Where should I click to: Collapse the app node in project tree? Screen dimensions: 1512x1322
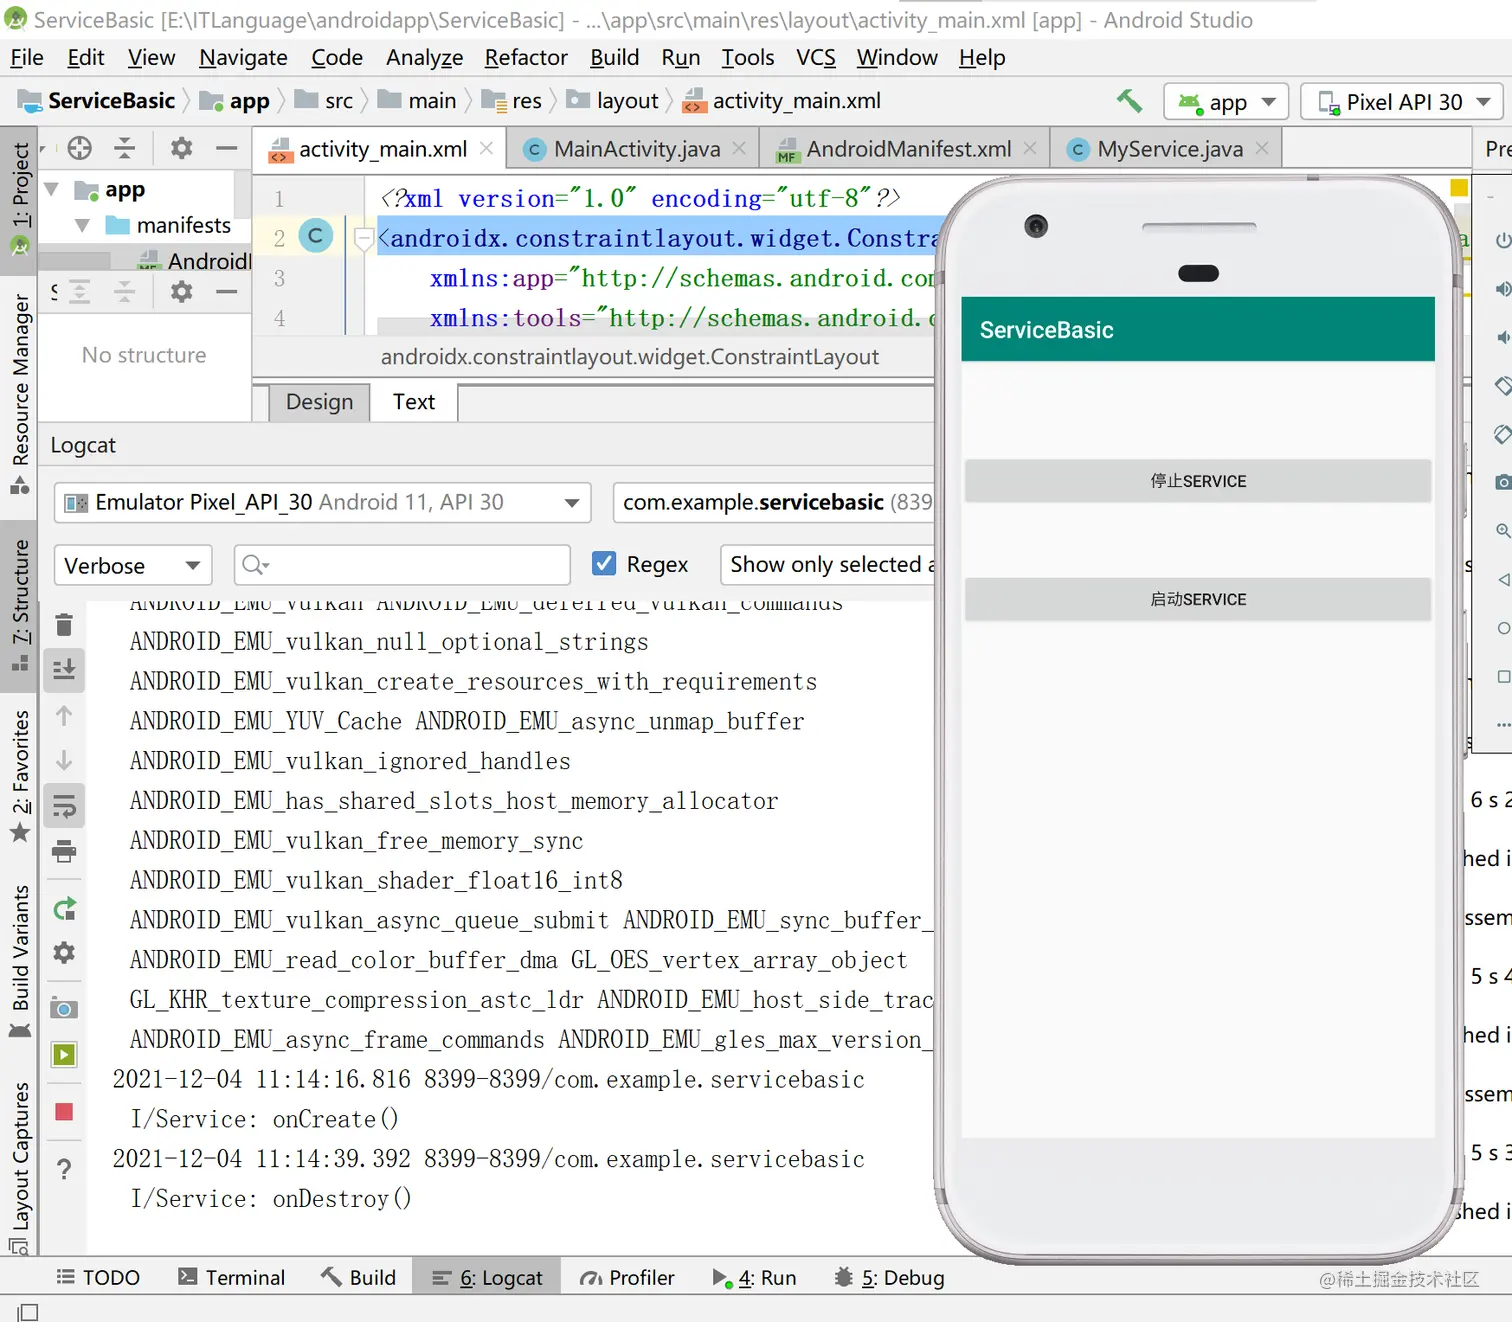click(52, 189)
